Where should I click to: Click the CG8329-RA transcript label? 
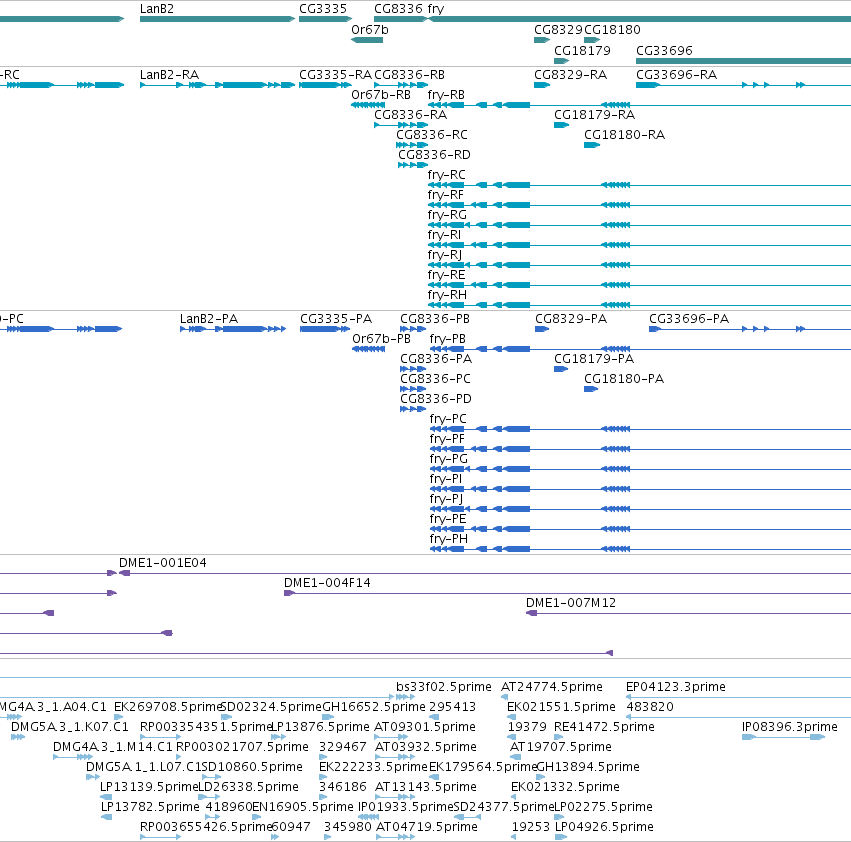570,75
